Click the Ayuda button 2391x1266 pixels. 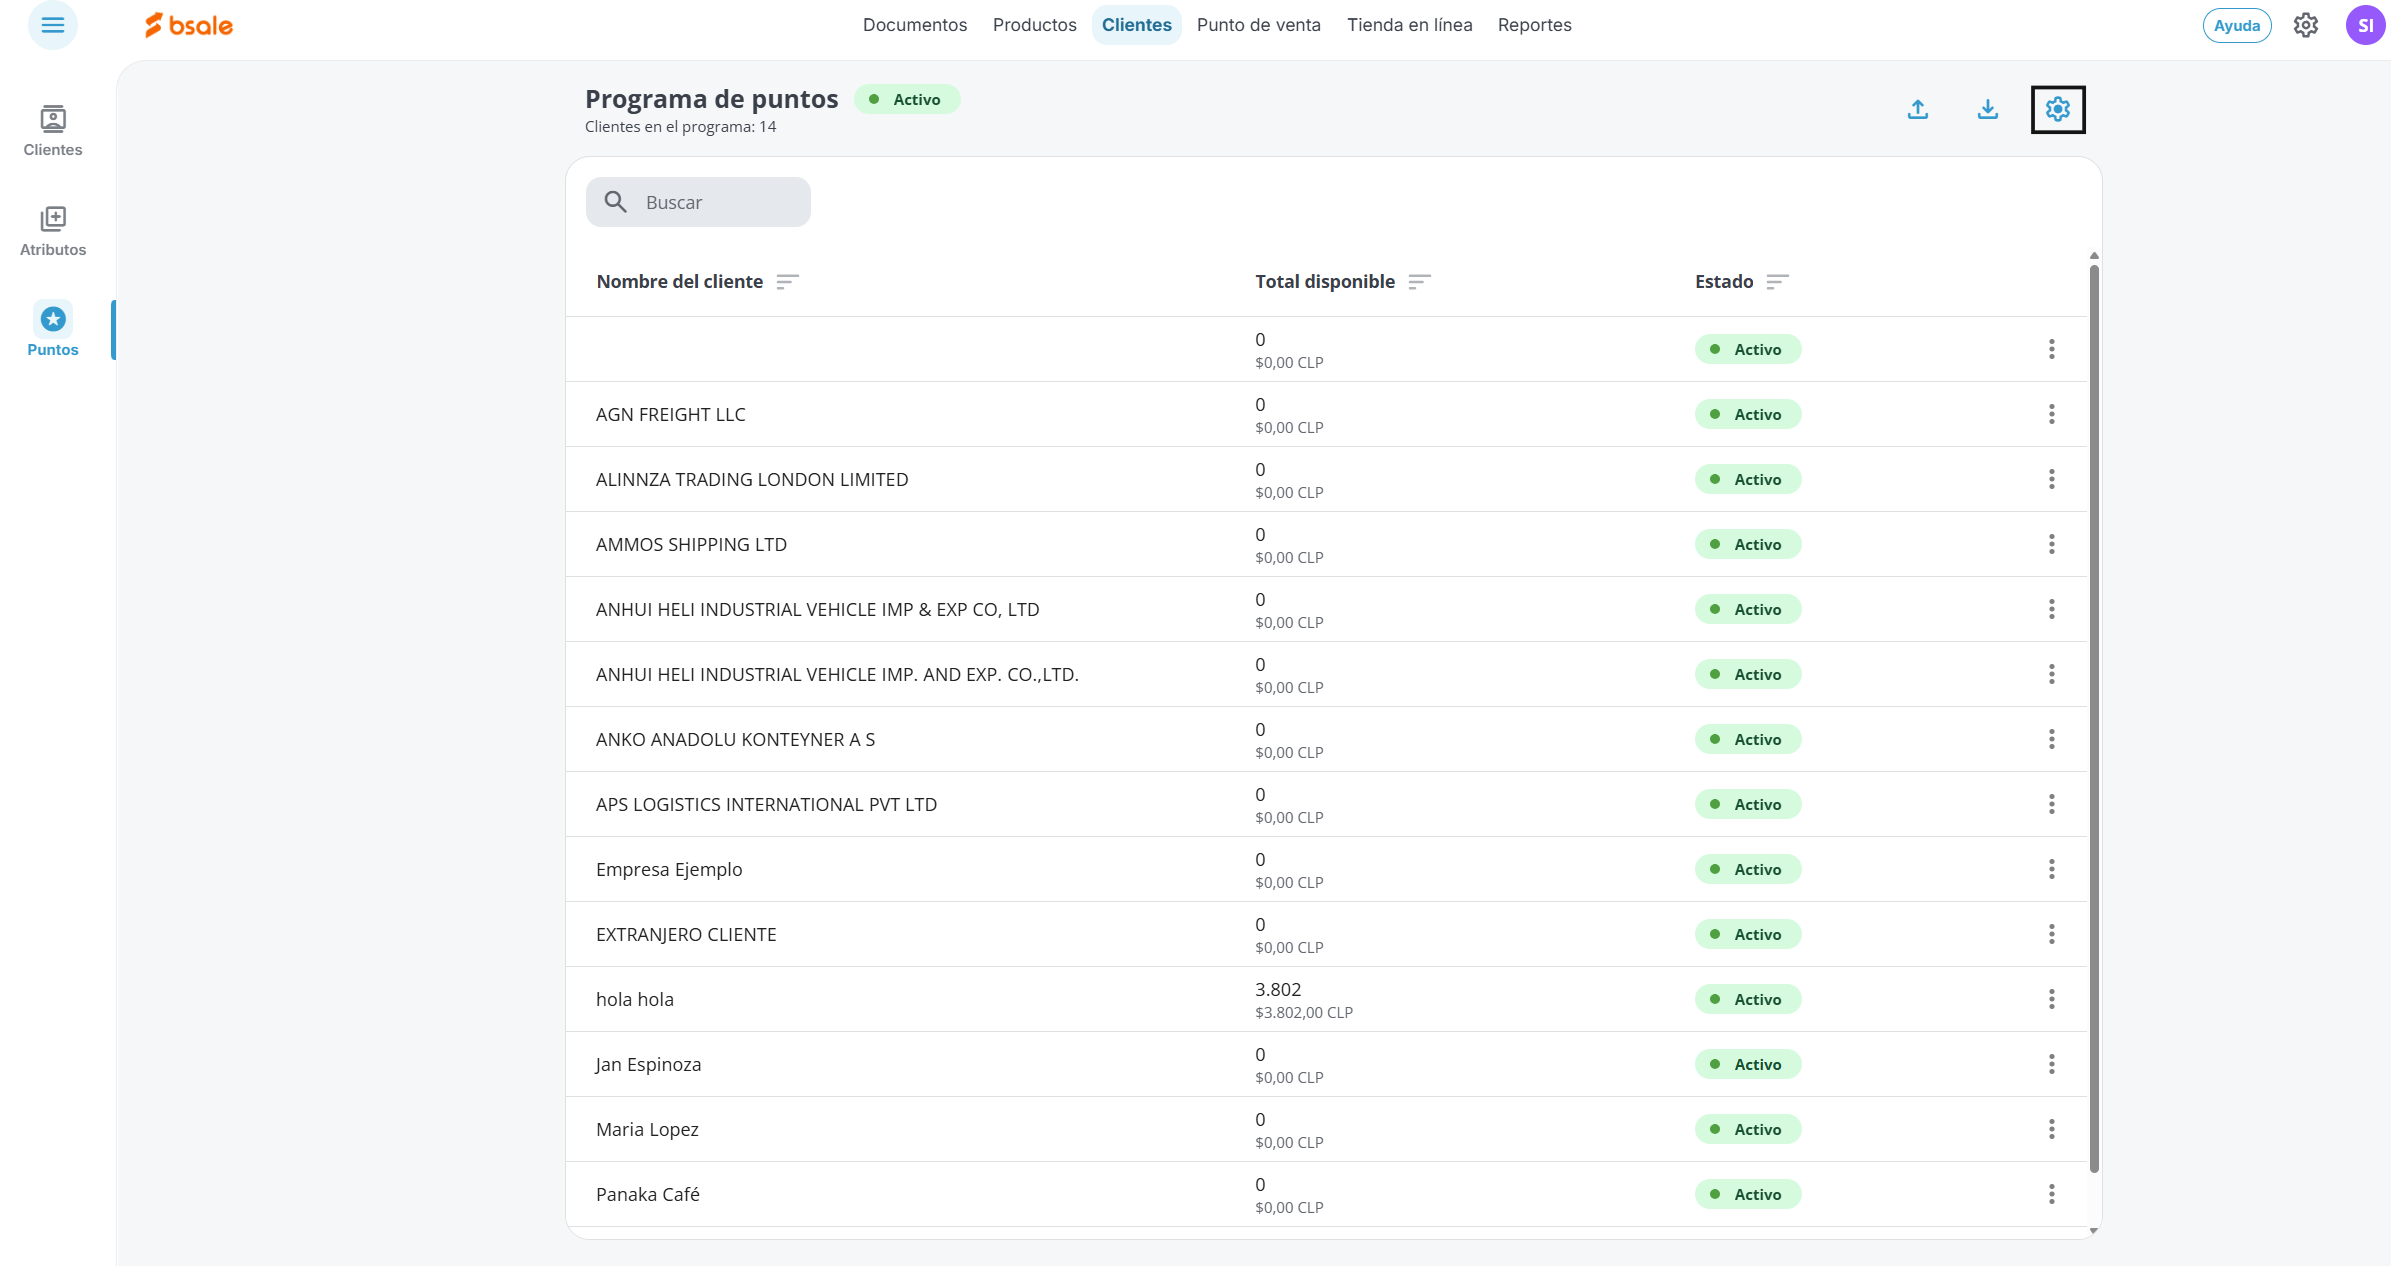2236,26
